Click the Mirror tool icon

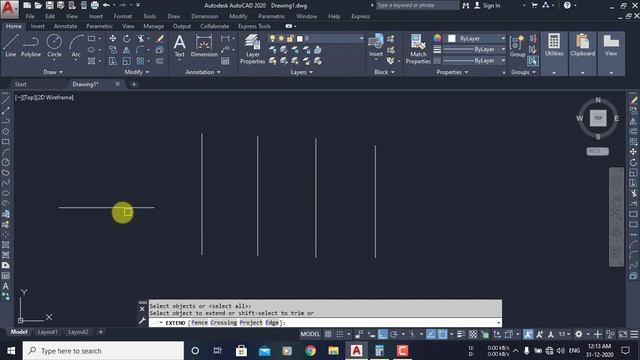coord(127,50)
